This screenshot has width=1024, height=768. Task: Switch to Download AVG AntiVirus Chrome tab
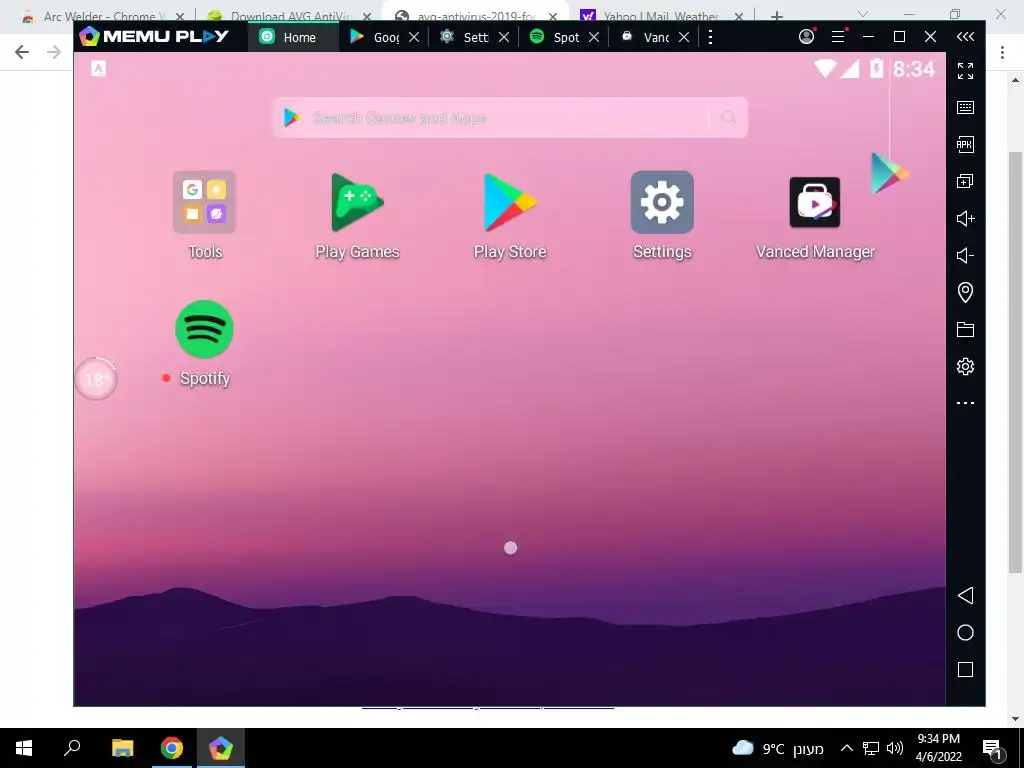290,16
